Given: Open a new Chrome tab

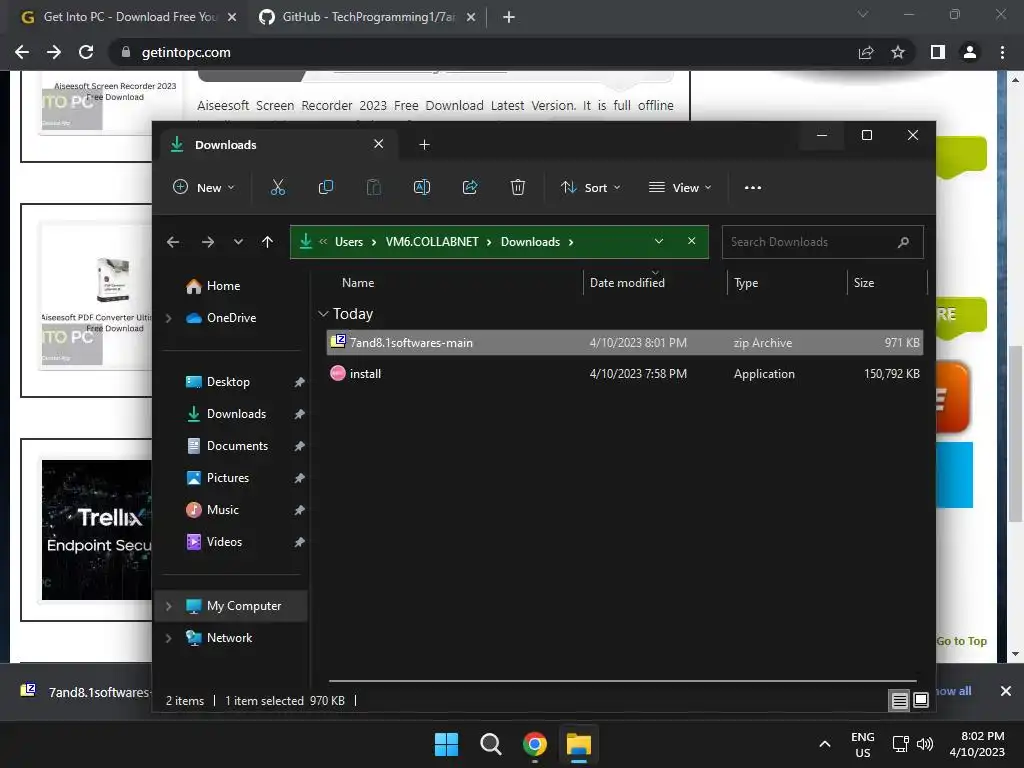Looking at the screenshot, I should 509,17.
